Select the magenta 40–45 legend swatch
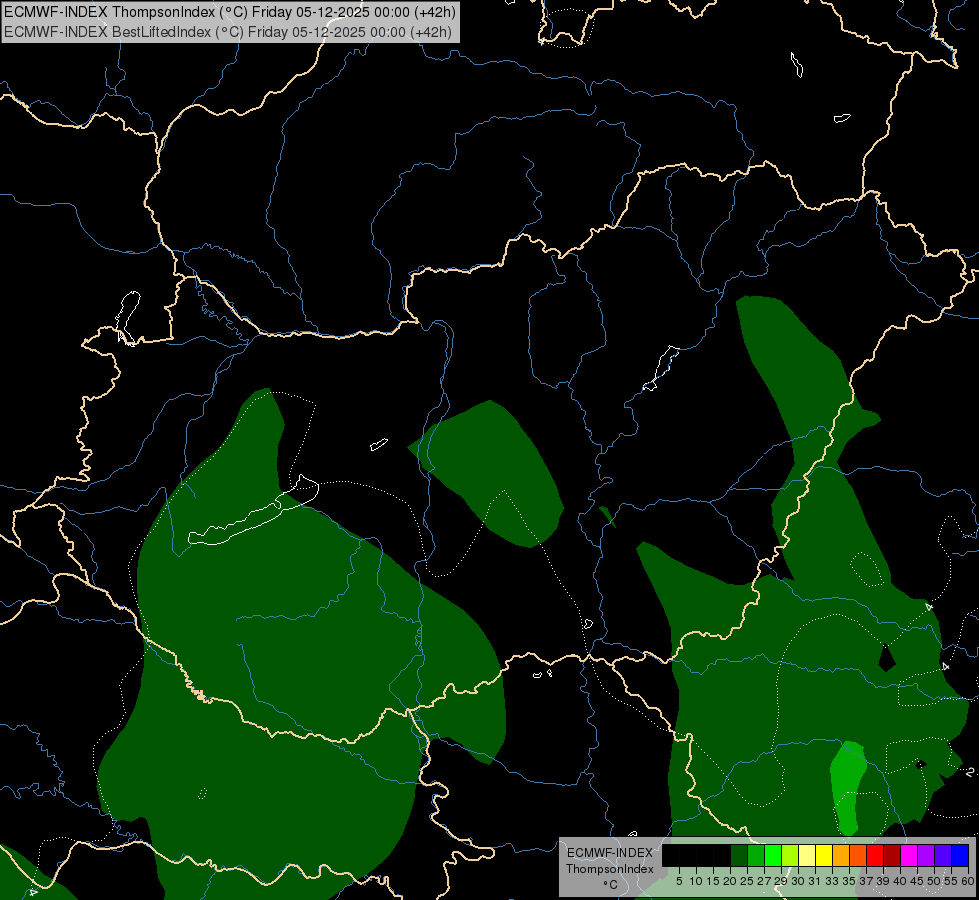Viewport: 979px width, 900px height. (909, 855)
